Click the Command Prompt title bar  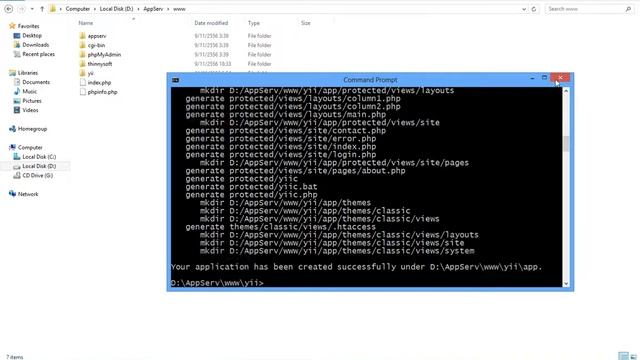(x=370, y=80)
